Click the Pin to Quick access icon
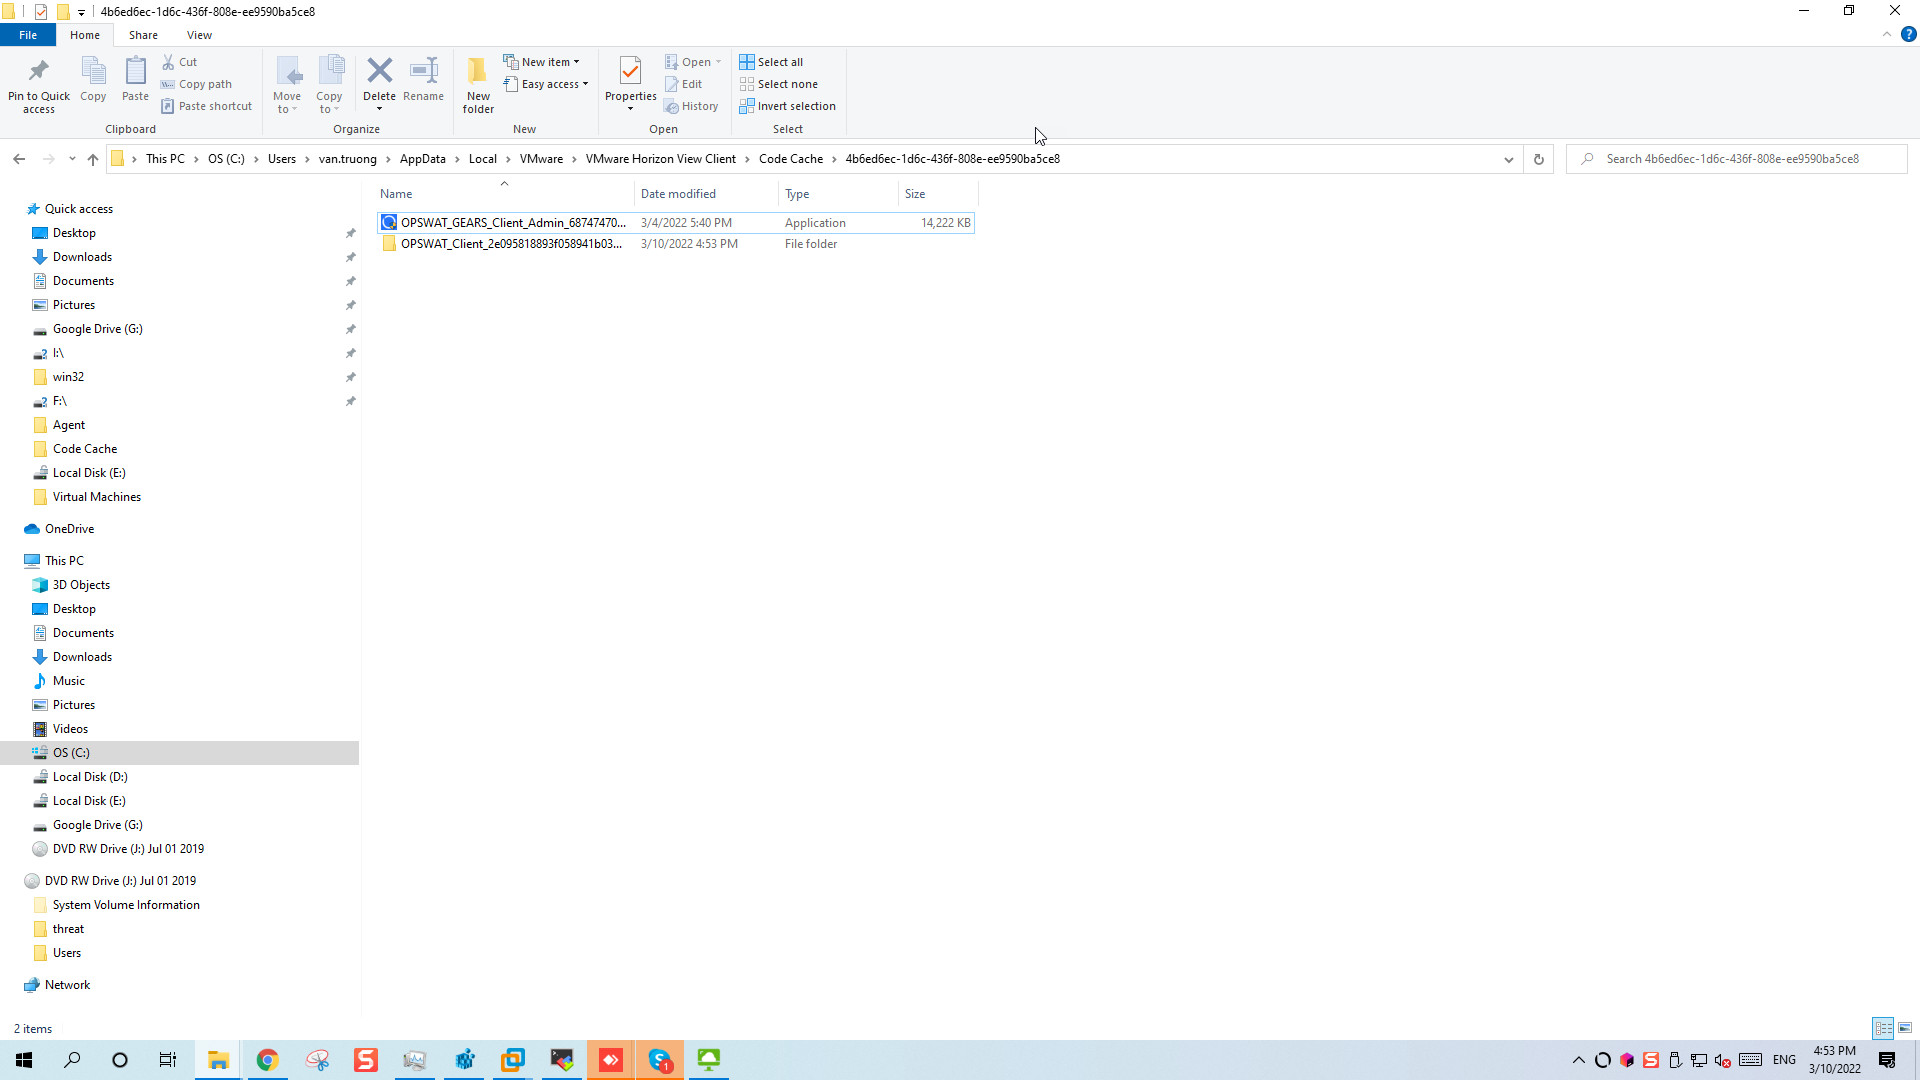 (x=39, y=71)
